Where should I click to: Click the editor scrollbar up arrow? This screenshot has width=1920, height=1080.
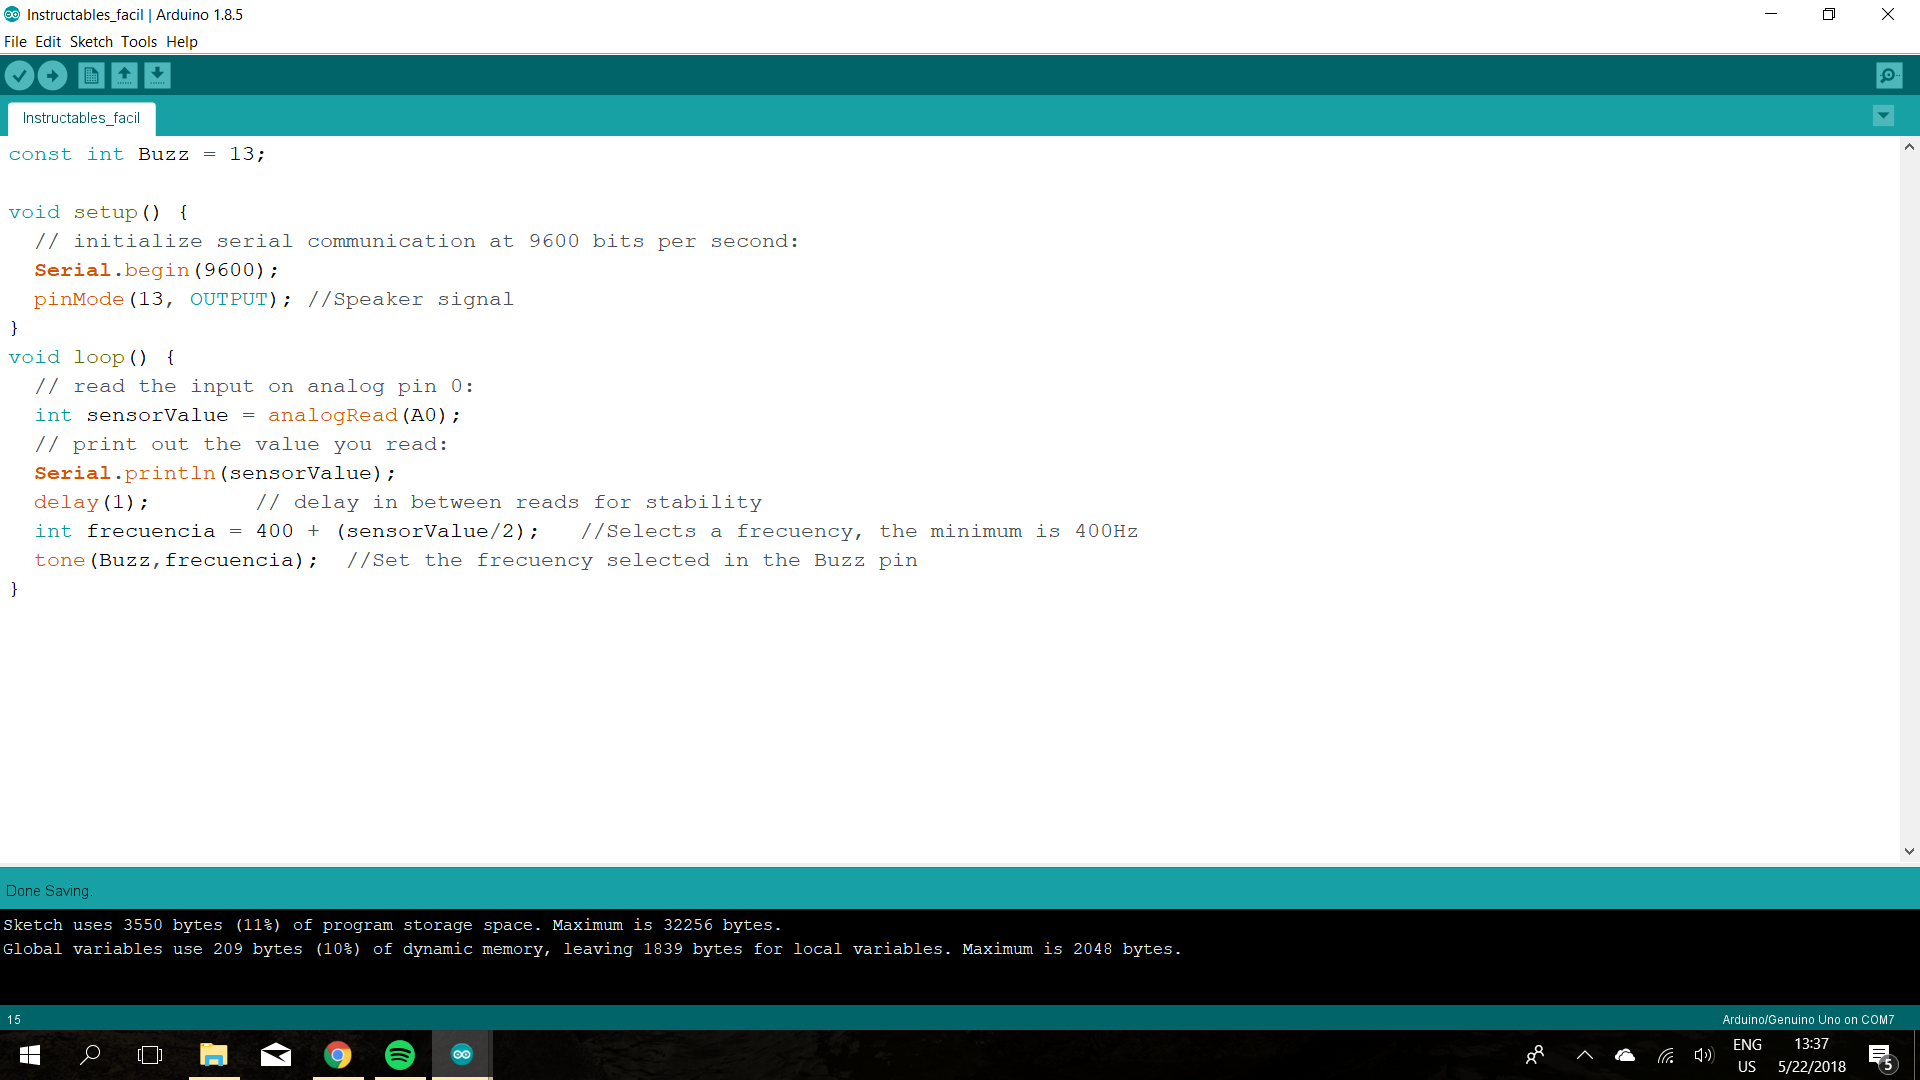(1909, 147)
